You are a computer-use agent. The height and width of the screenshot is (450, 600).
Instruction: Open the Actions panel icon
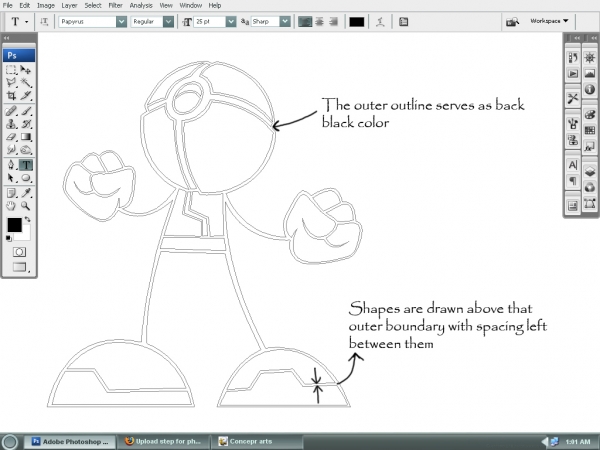coord(572,73)
